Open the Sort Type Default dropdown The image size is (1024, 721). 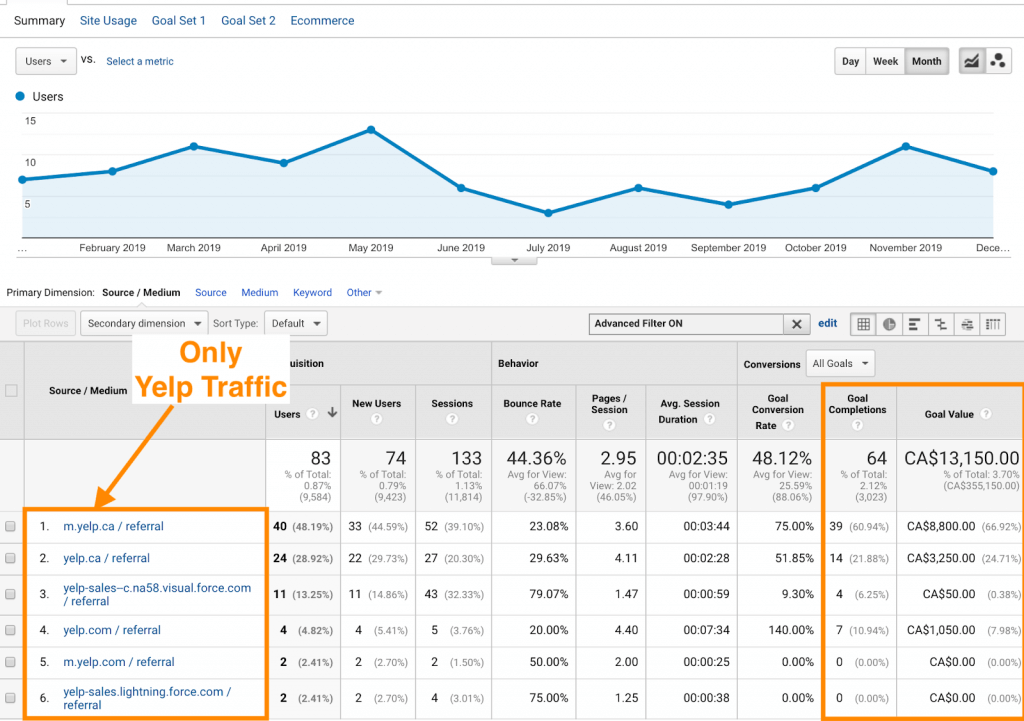[x=296, y=323]
